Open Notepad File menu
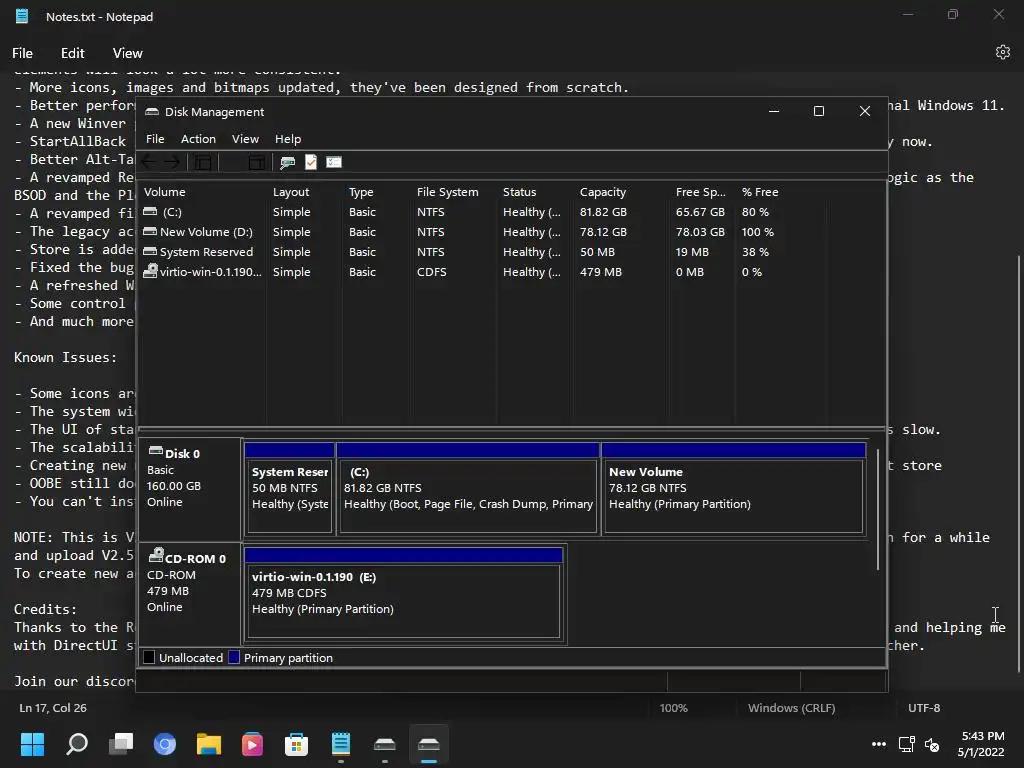The image size is (1024, 768). point(22,53)
